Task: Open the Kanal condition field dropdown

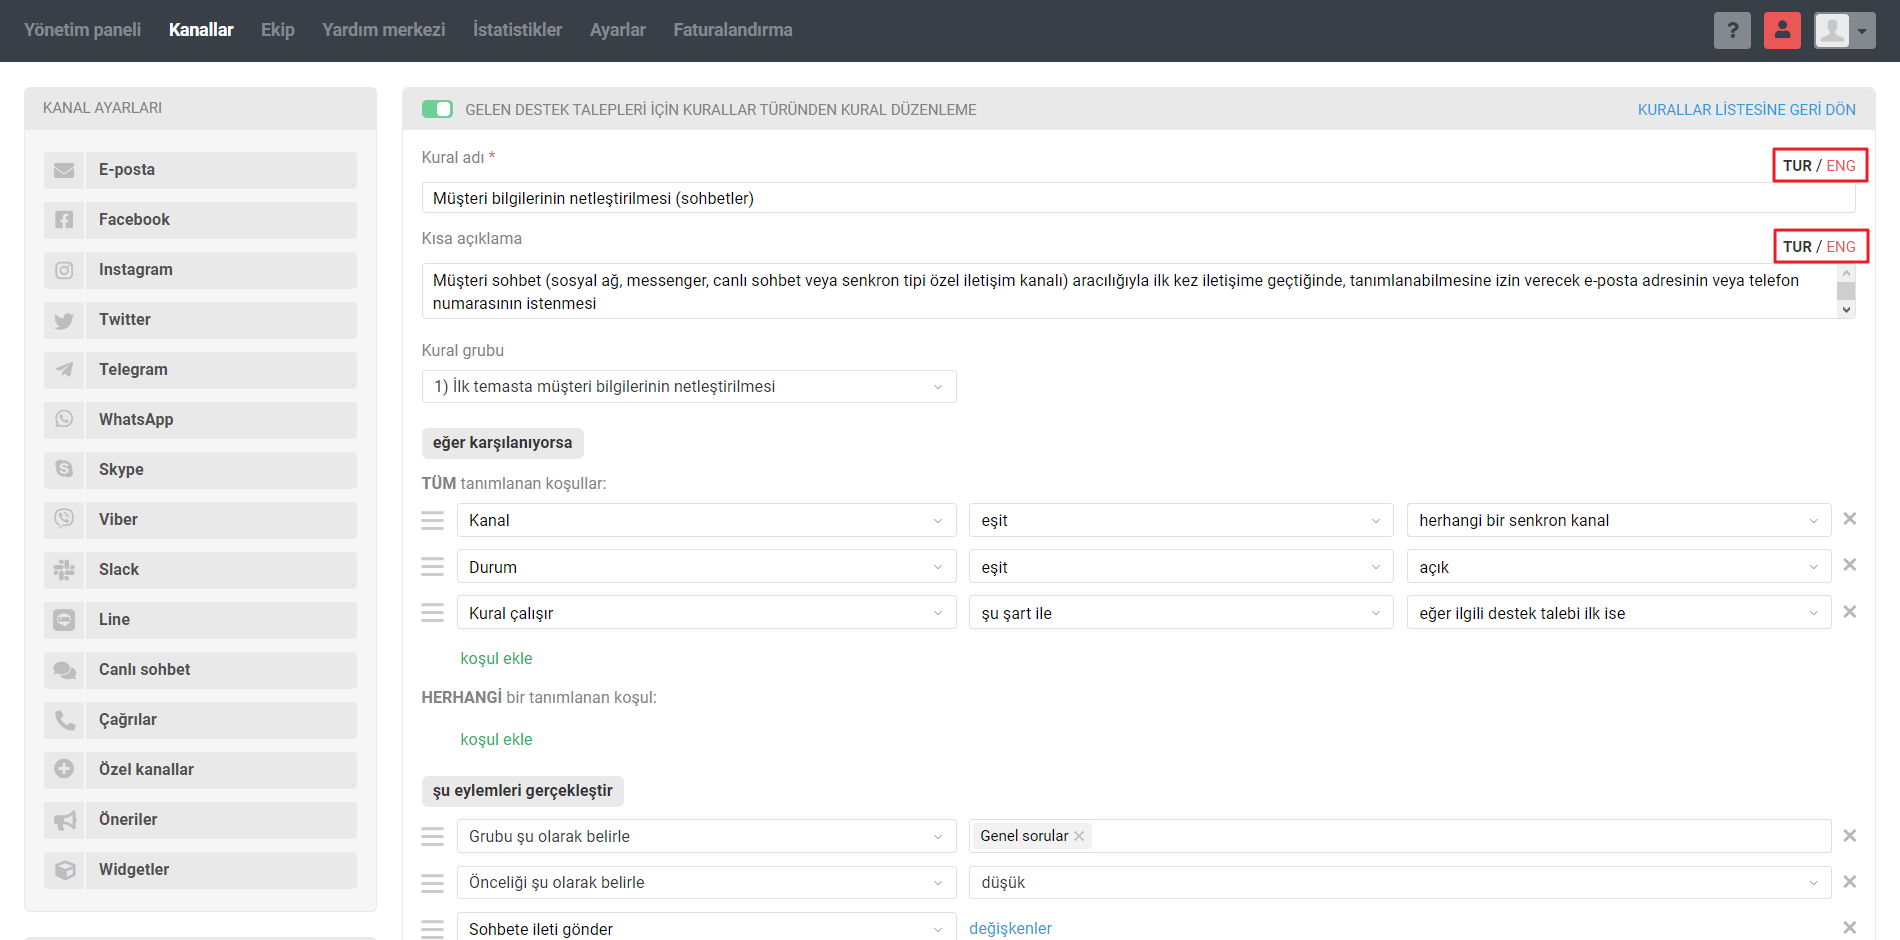Action: coord(707,520)
